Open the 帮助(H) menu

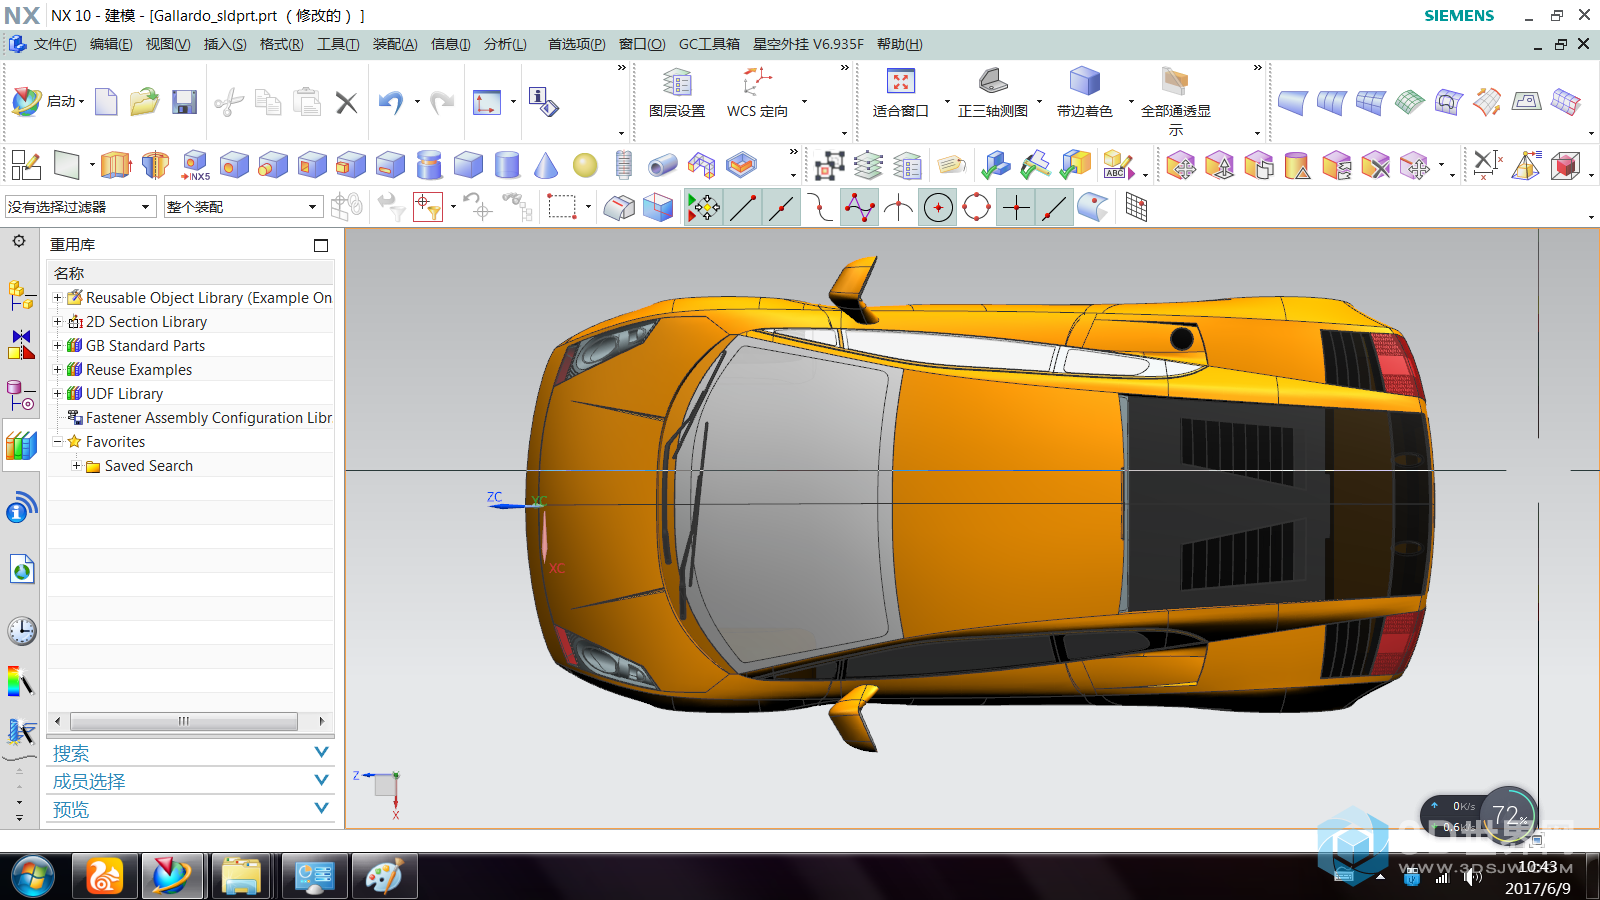tap(900, 44)
